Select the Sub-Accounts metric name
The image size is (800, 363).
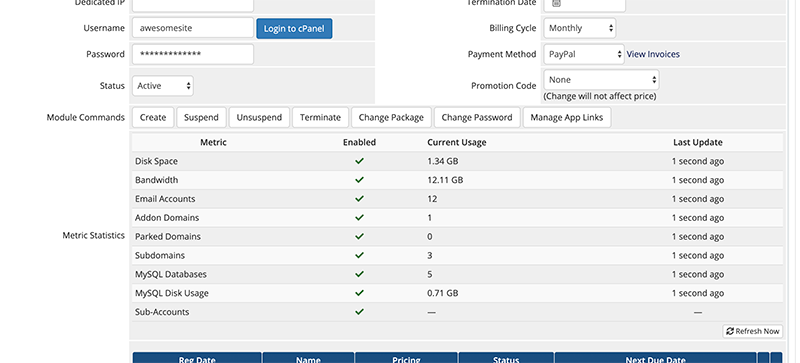click(162, 312)
